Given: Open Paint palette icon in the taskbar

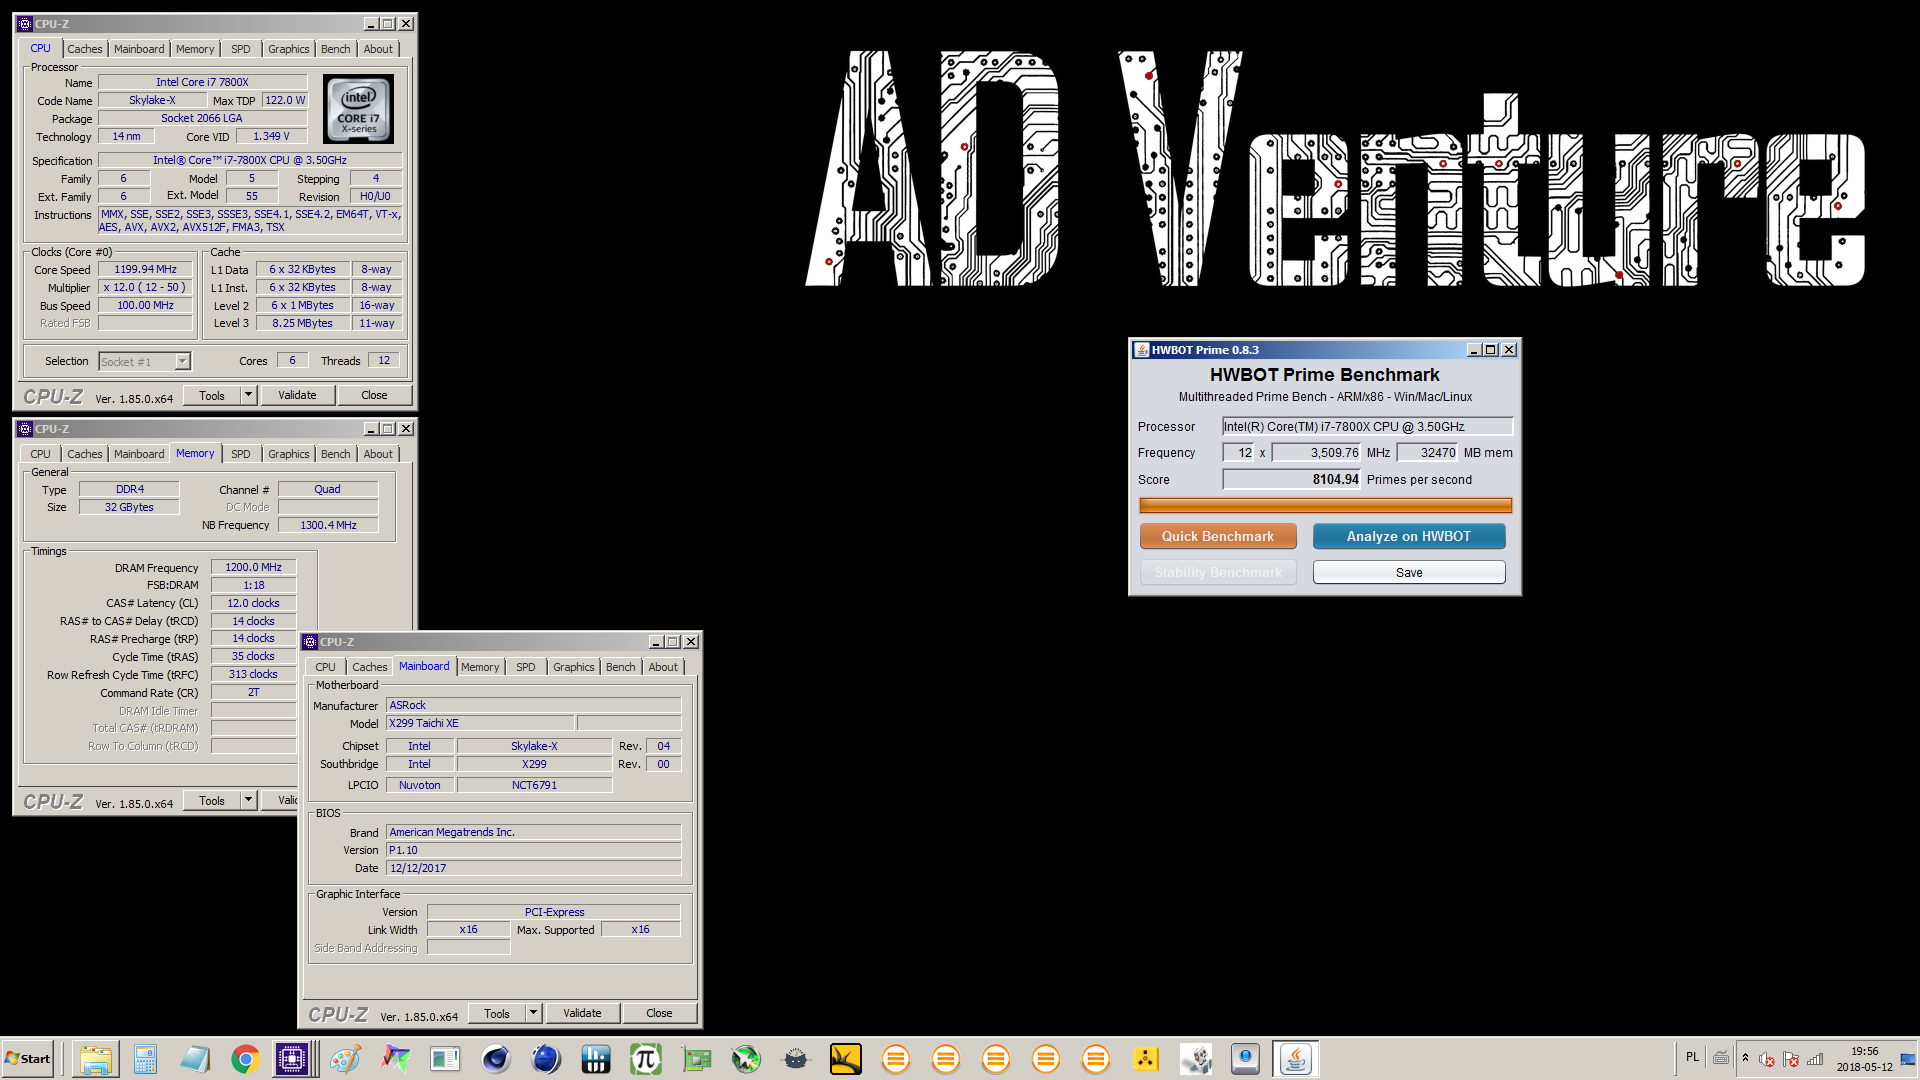Looking at the screenshot, I should 345,1059.
